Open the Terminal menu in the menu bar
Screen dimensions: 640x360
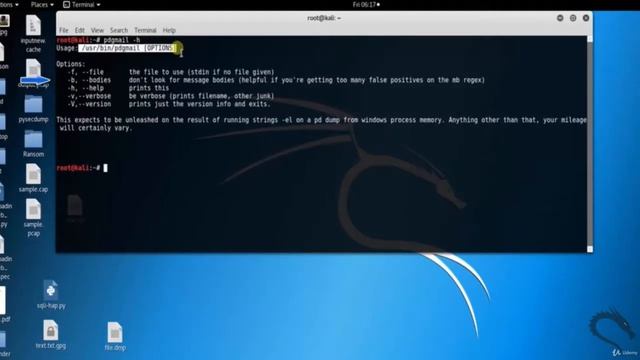pyautogui.click(x=145, y=30)
